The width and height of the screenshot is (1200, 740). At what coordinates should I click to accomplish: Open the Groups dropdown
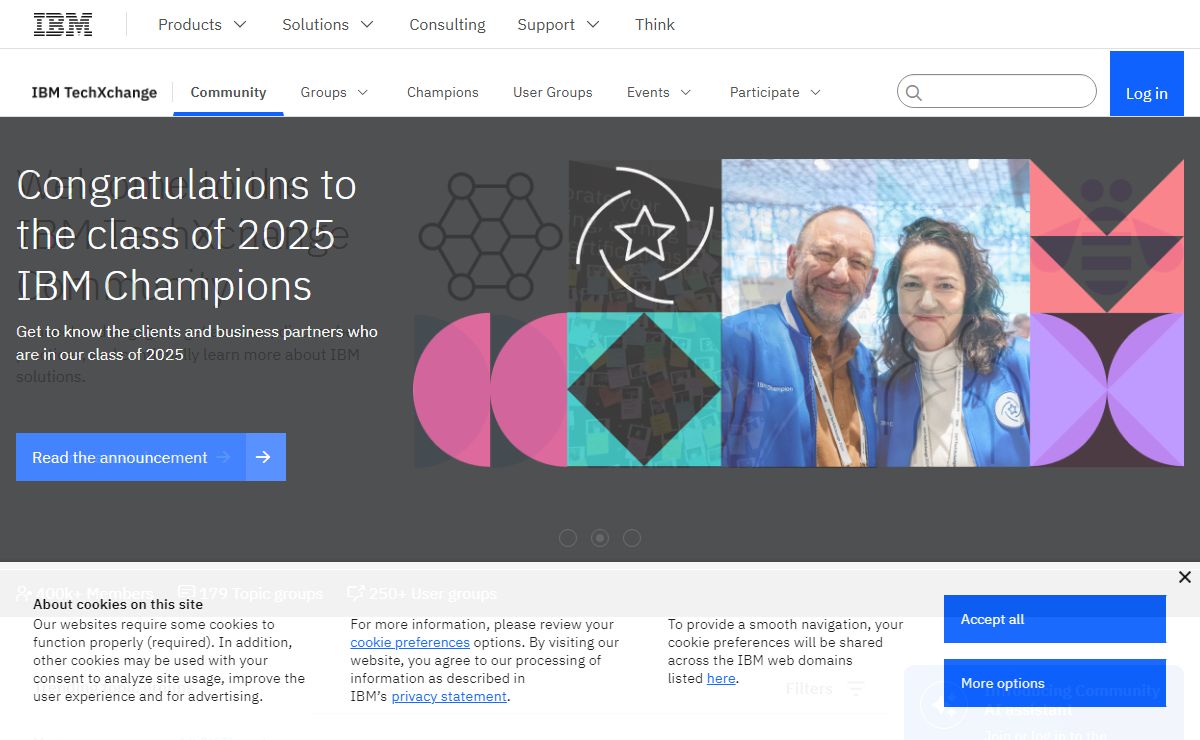pyautogui.click(x=335, y=92)
